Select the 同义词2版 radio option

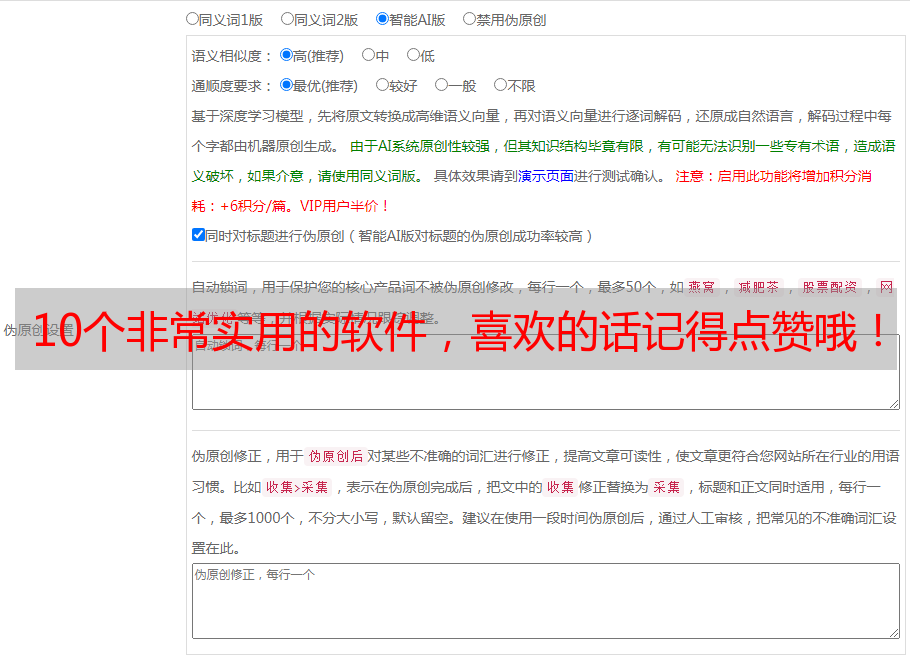(x=287, y=19)
